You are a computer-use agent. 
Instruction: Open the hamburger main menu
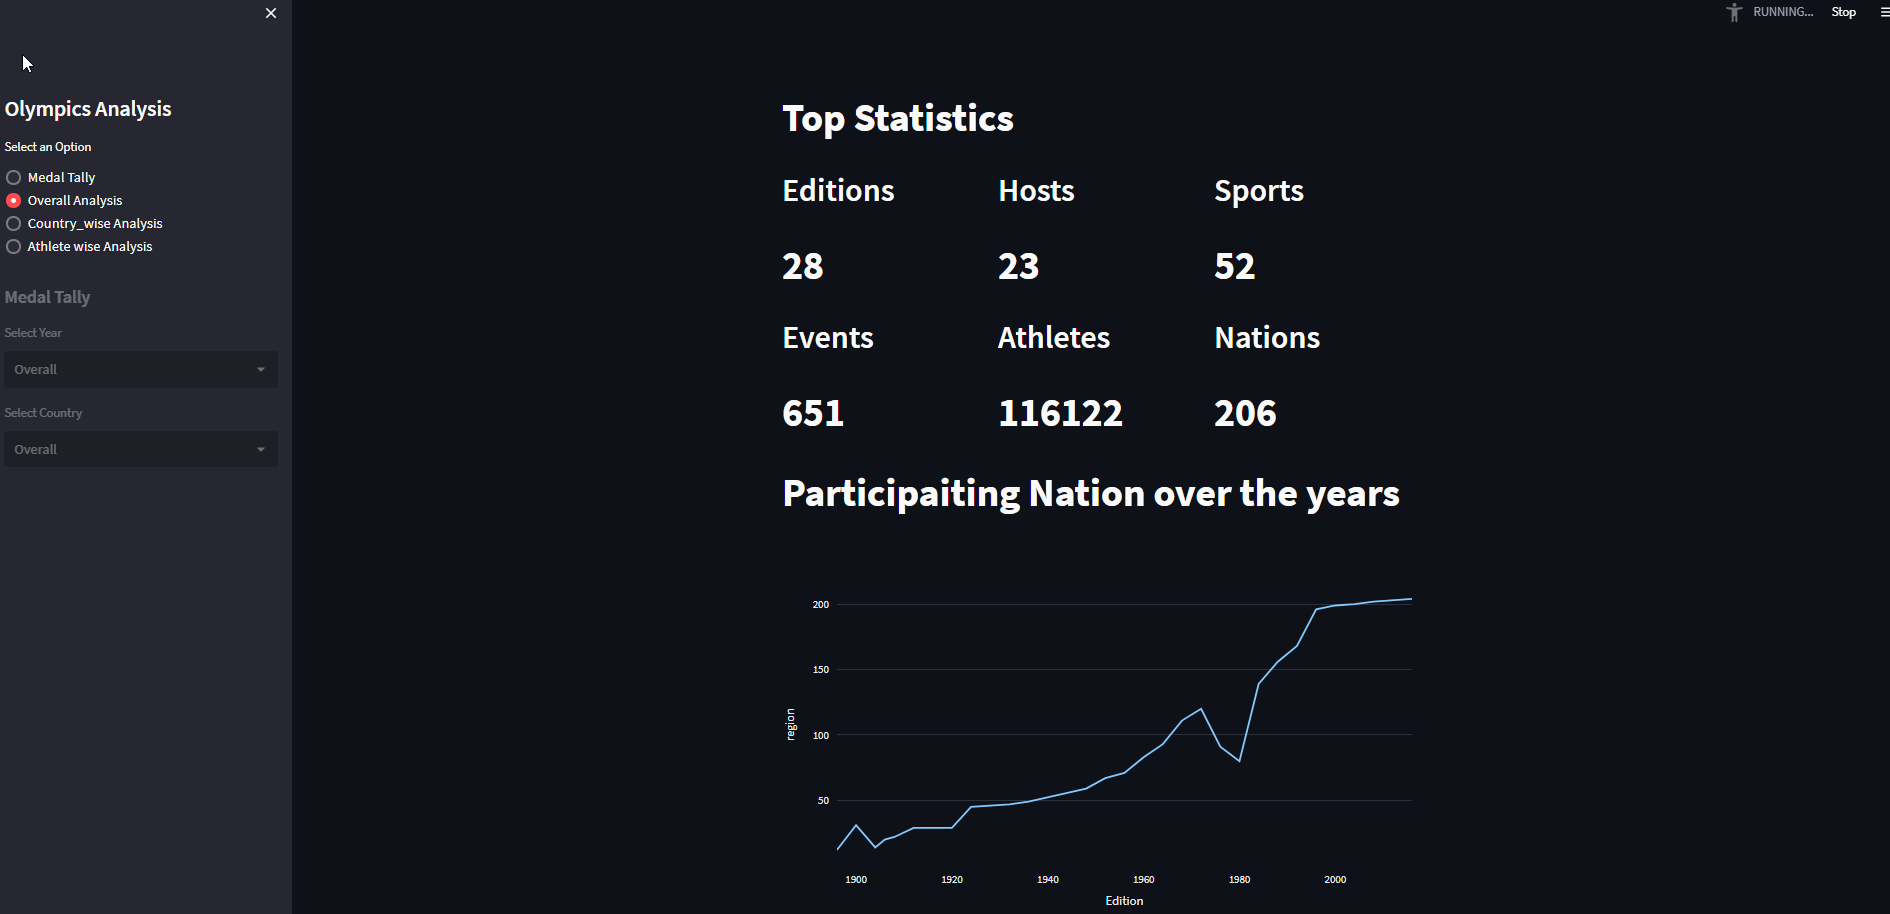(x=1884, y=12)
